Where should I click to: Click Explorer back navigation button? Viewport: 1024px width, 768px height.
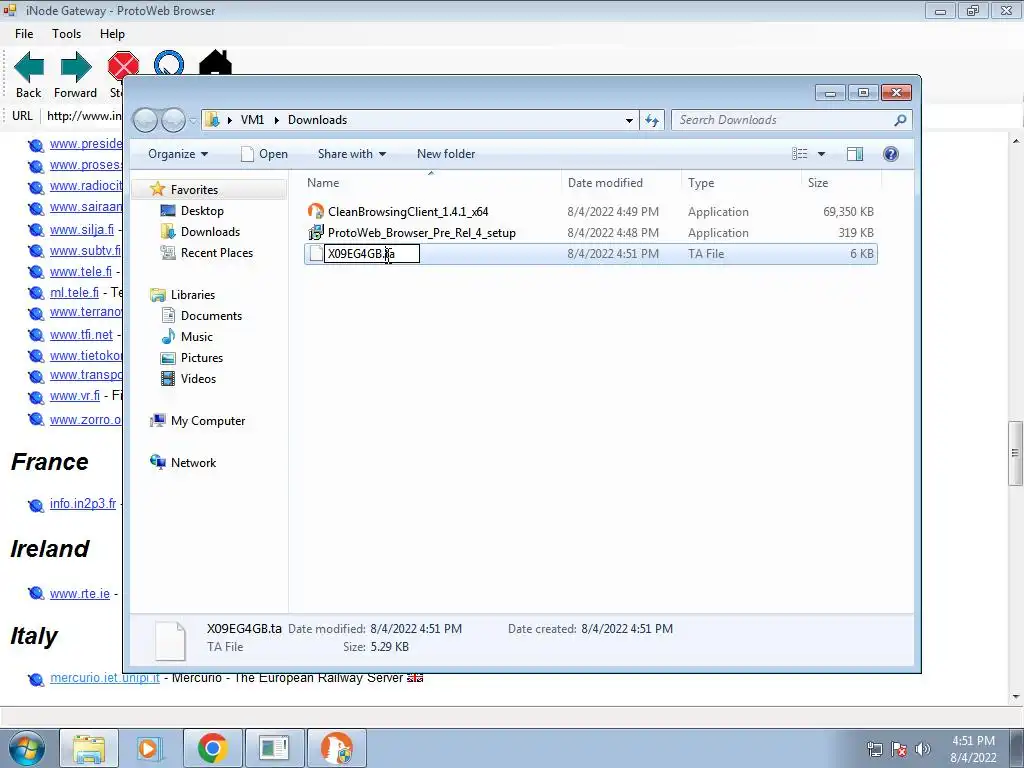point(145,120)
